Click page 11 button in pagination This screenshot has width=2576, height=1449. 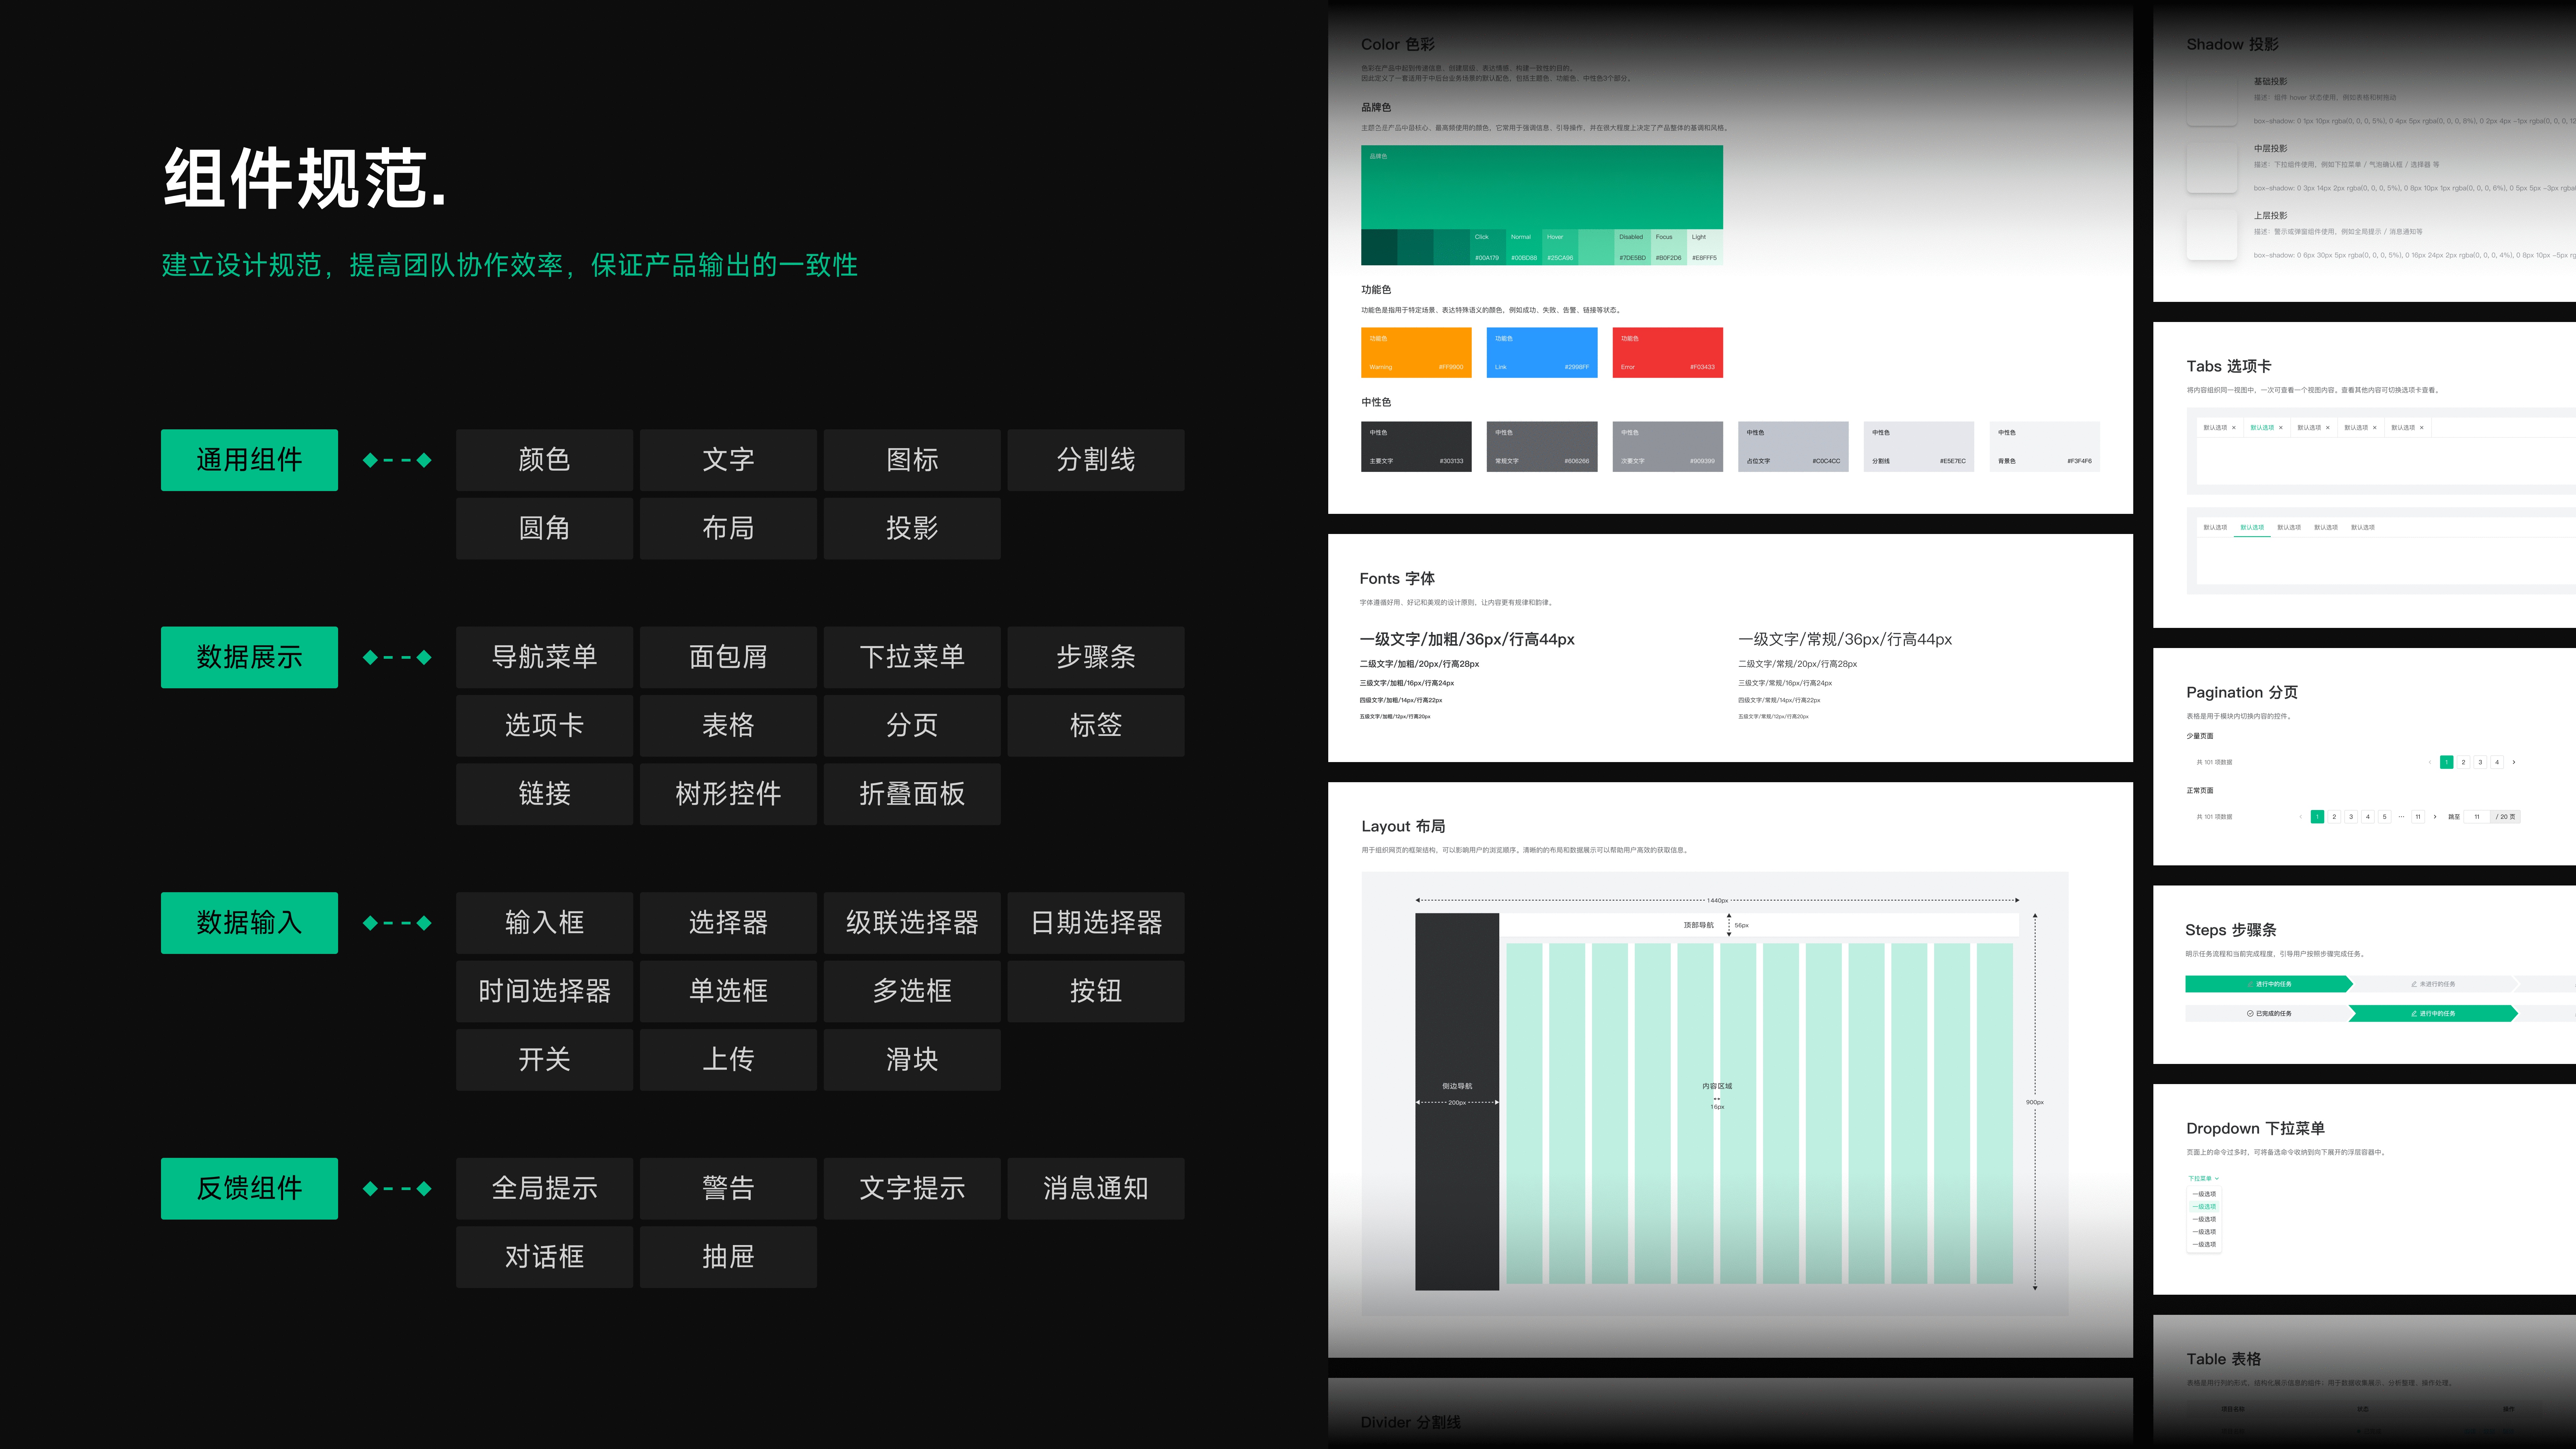pos(2418,817)
